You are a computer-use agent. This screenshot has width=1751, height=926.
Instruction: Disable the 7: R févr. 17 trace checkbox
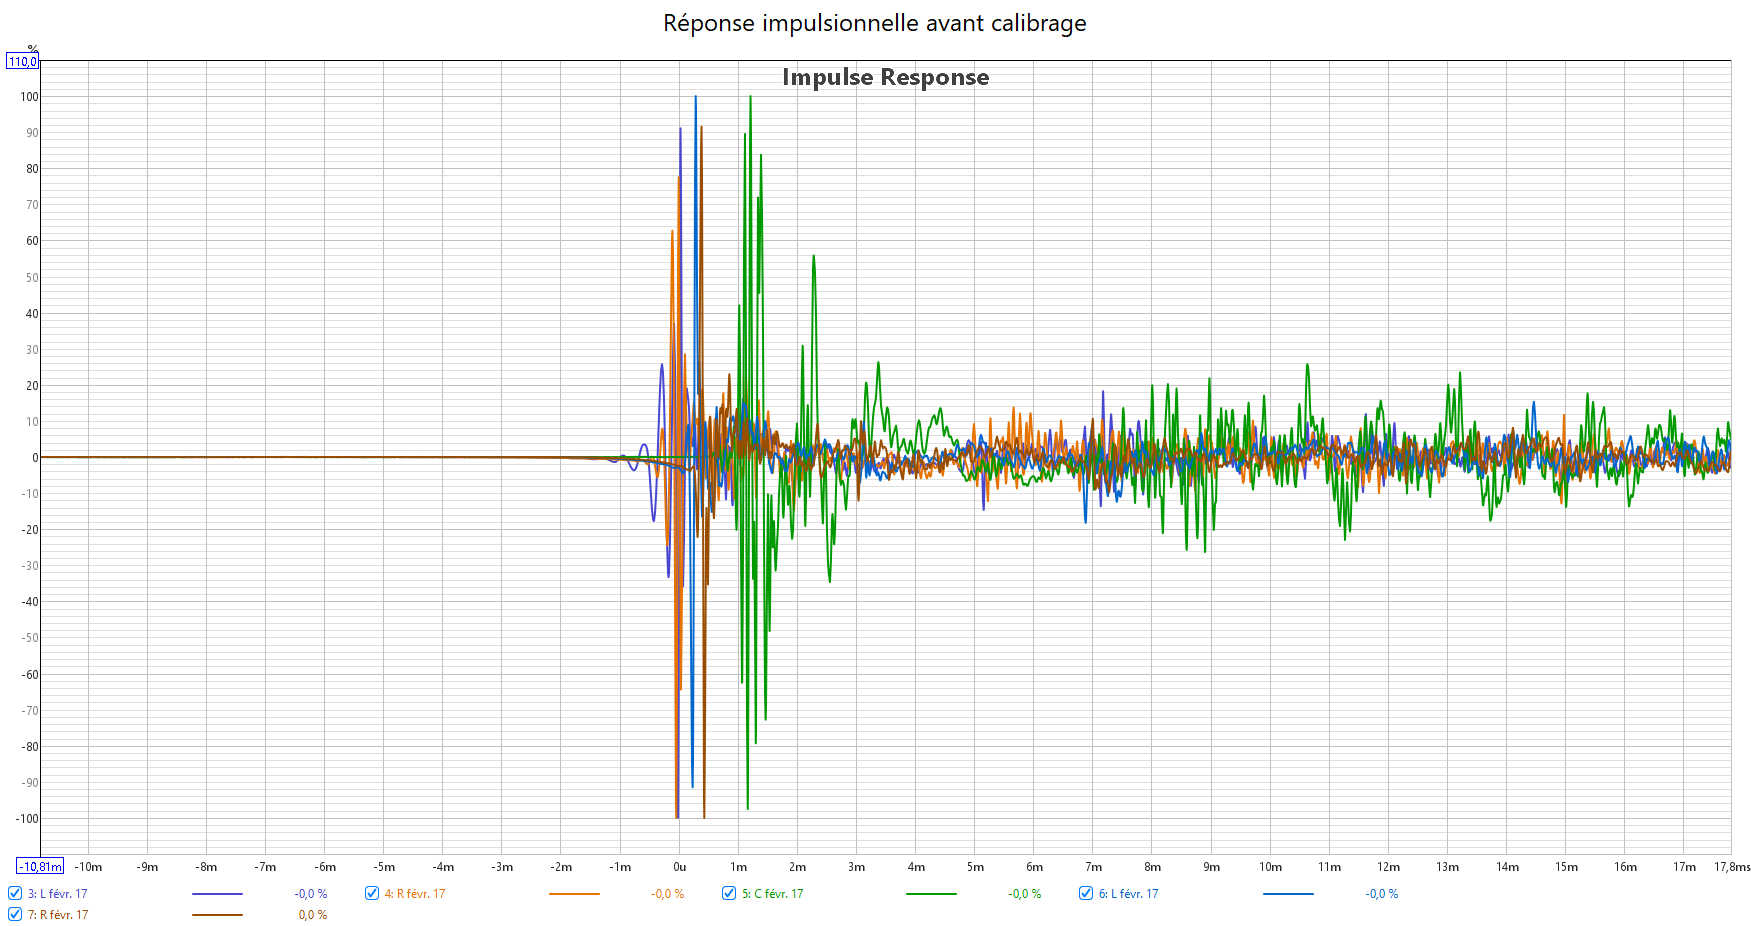tap(15, 914)
